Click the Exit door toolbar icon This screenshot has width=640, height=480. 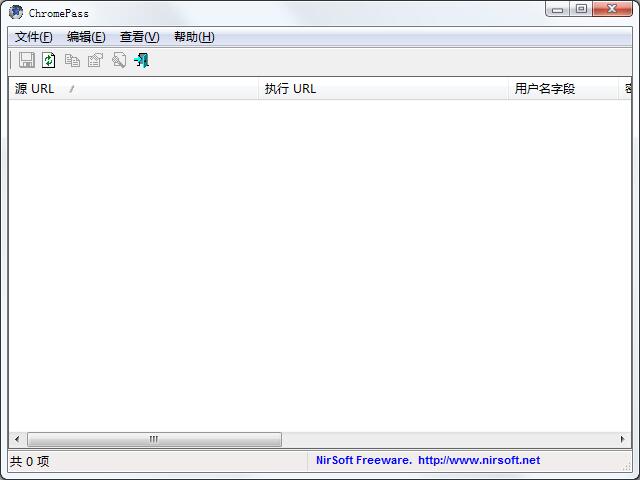[141, 60]
